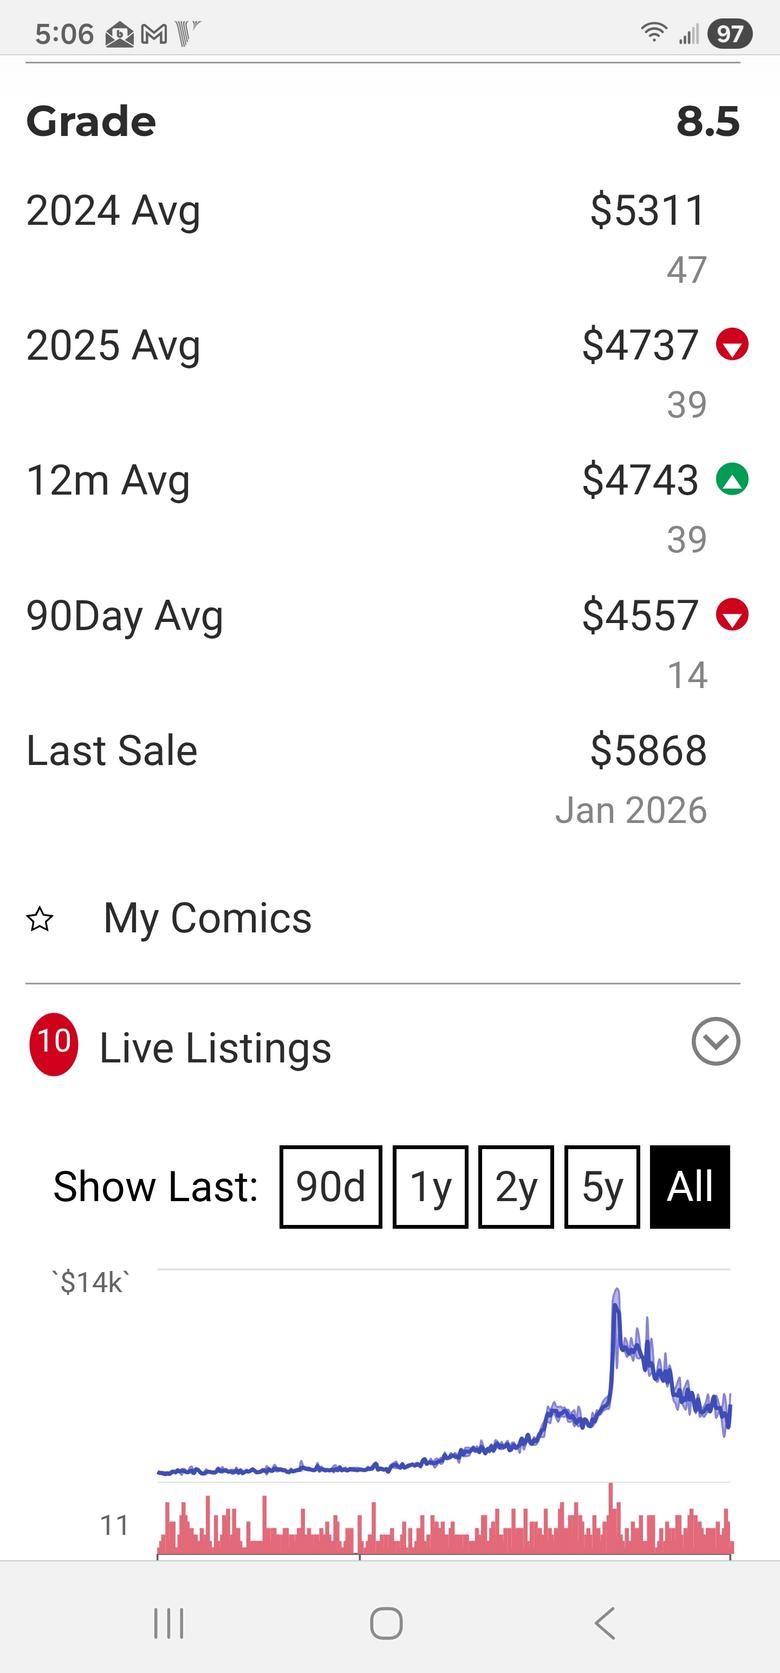Select the 90d chart range

point(331,1187)
